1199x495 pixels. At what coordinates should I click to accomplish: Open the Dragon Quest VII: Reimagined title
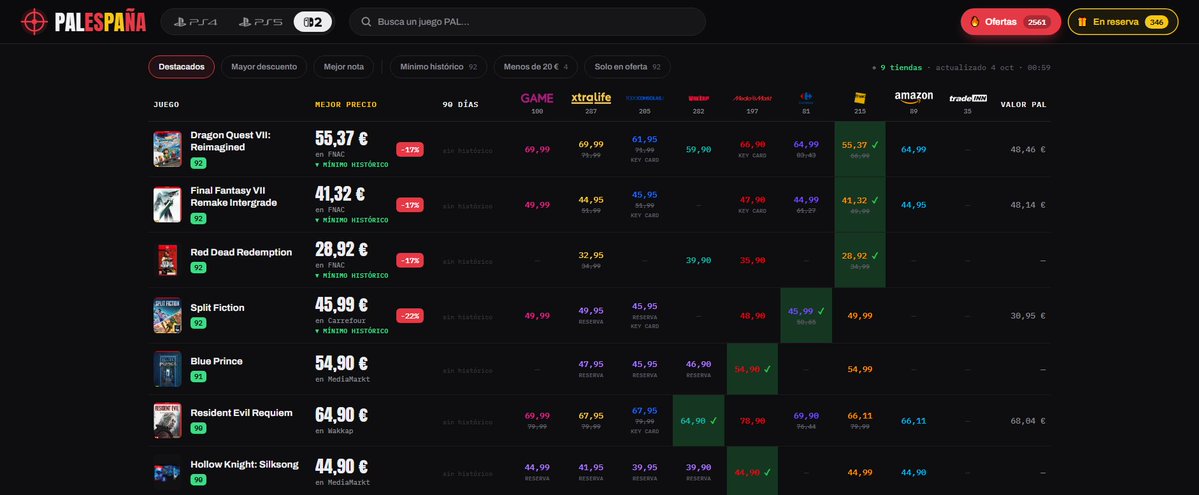click(230, 141)
